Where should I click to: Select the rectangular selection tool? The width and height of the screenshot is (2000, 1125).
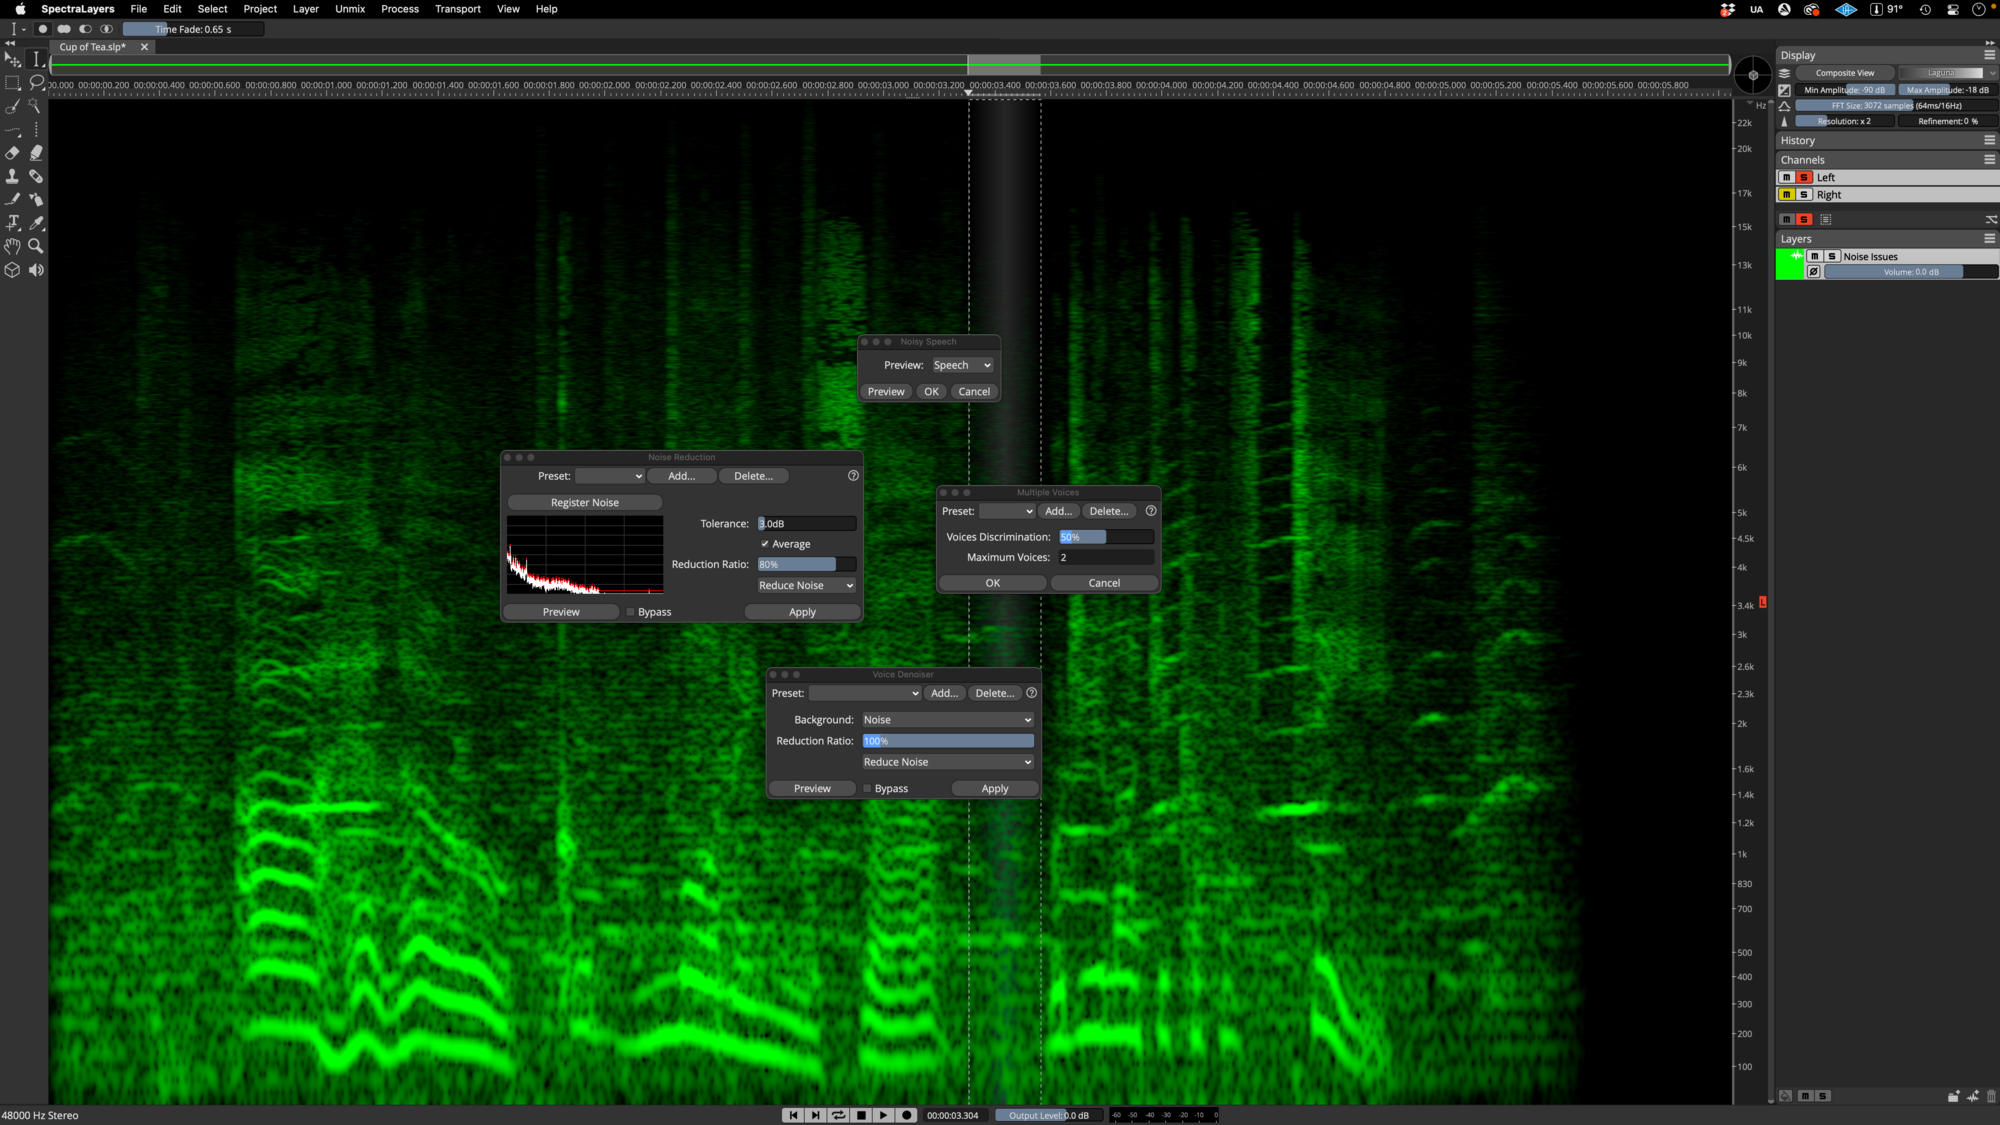click(x=12, y=83)
